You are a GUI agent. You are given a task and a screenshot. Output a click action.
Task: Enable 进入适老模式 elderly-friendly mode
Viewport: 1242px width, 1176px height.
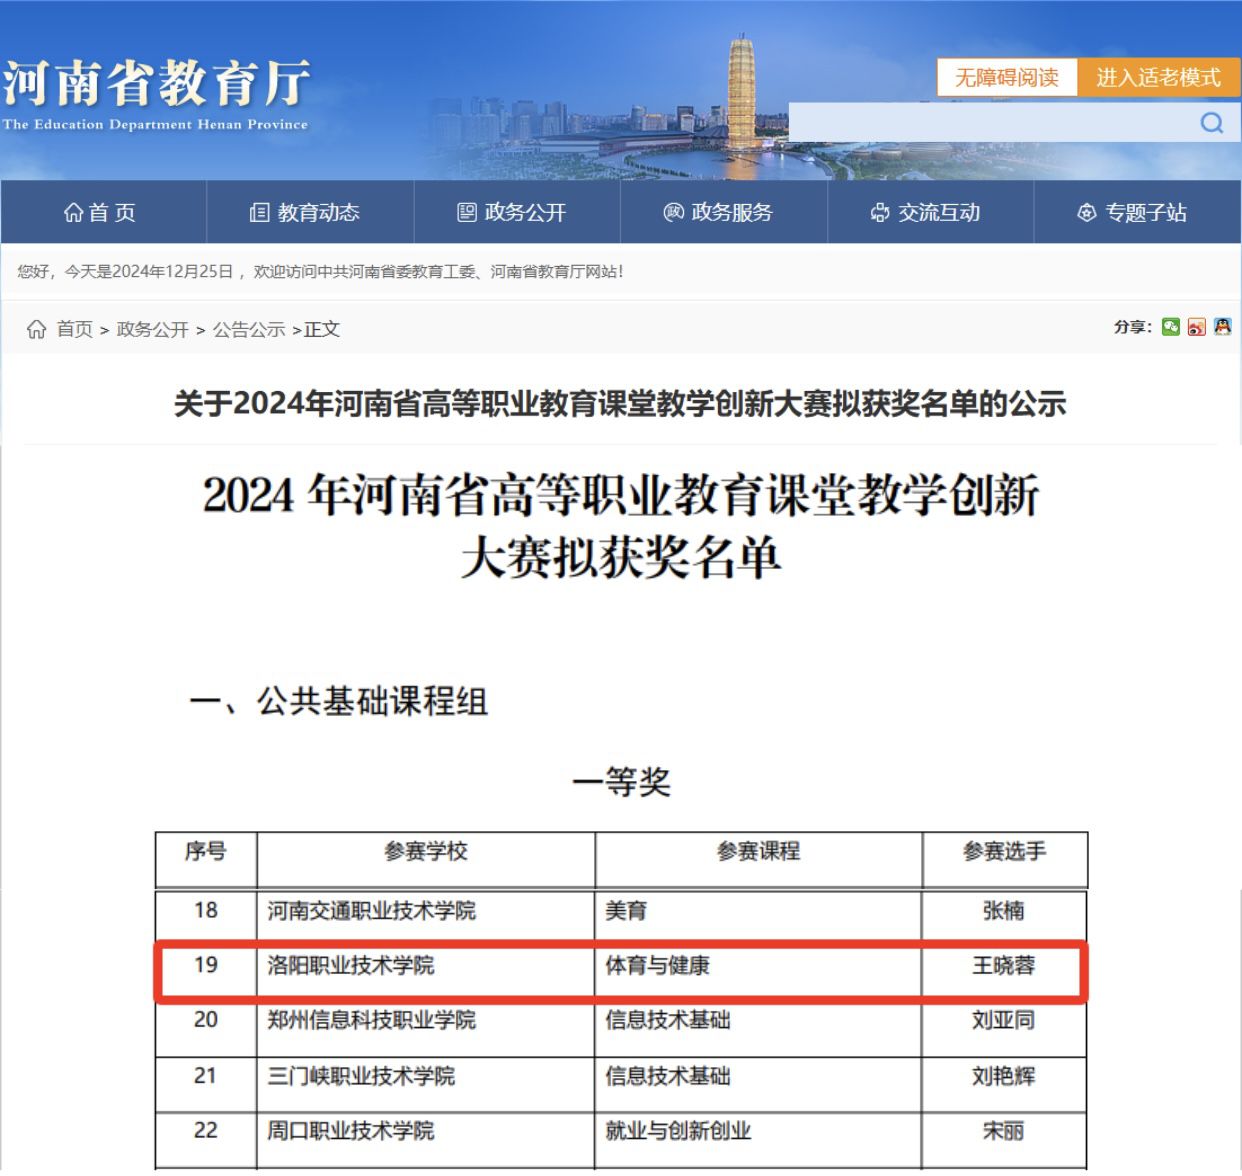1158,77
